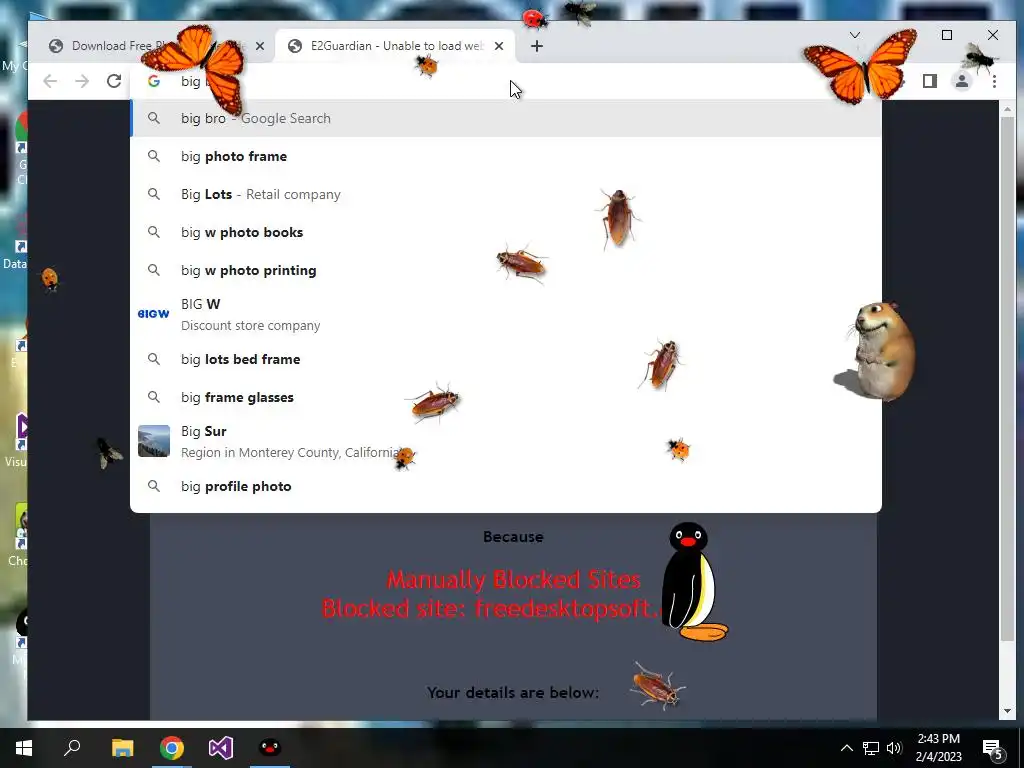Choose 'big lots bed frame' suggestion

[506, 359]
